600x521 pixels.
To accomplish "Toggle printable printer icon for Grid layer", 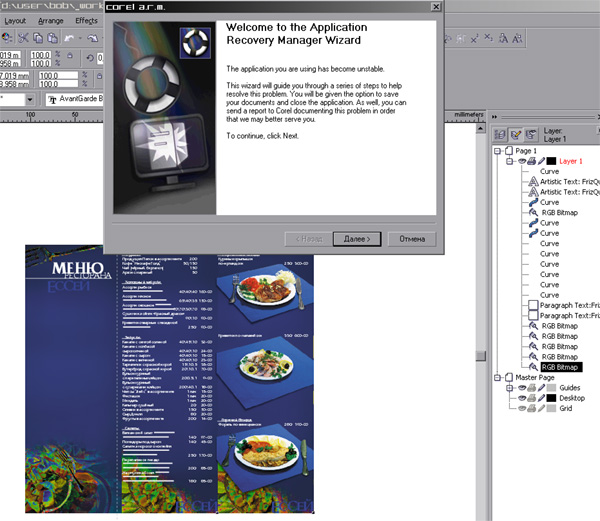I will pyautogui.click(x=532, y=409).
